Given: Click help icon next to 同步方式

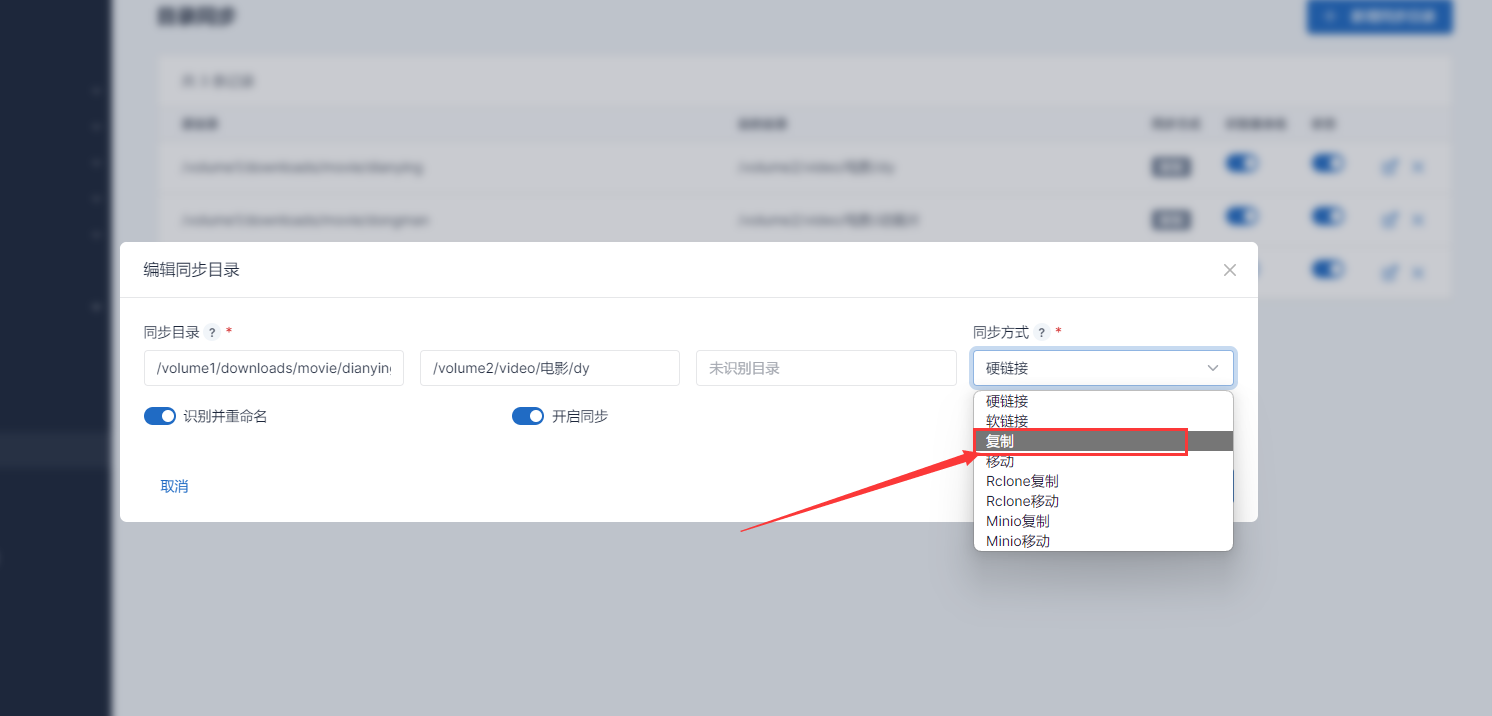Looking at the screenshot, I should coord(1041,333).
